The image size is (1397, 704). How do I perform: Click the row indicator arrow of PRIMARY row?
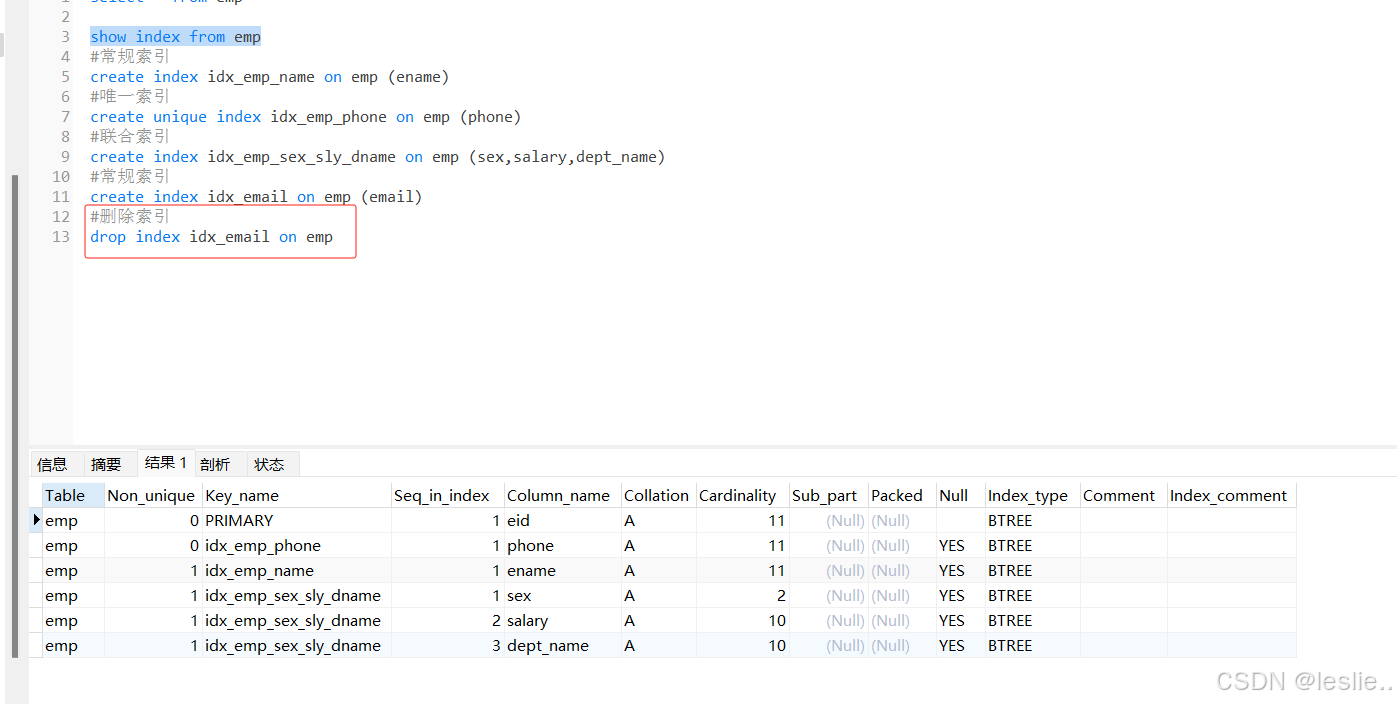(37, 520)
